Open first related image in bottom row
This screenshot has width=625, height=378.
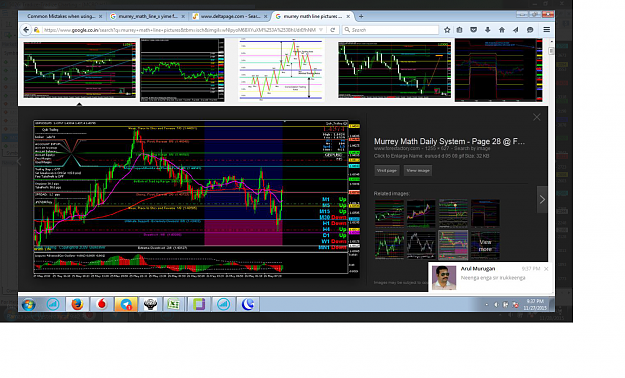(389, 245)
